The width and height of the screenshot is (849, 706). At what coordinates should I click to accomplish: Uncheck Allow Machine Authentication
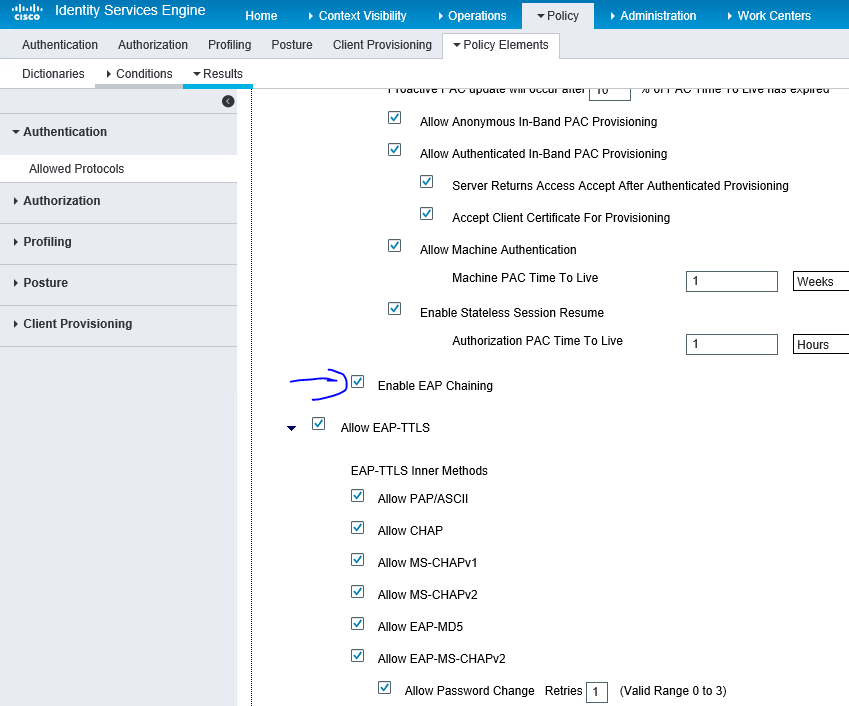point(395,245)
